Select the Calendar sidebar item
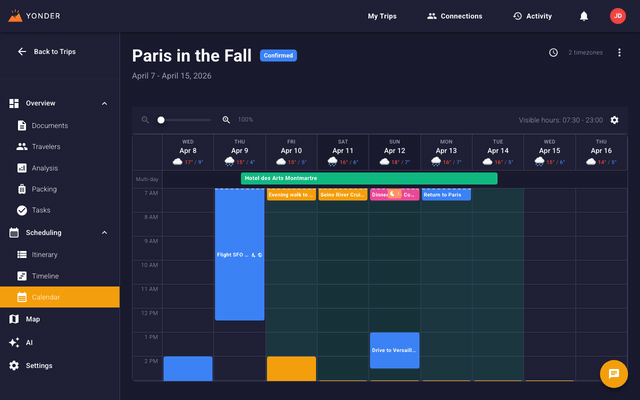 point(60,297)
